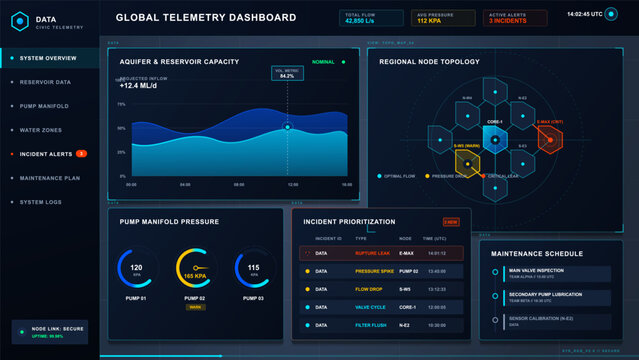This screenshot has height=360, width=639.
Task: Click the Type column header
Action: pyautogui.click(x=361, y=239)
